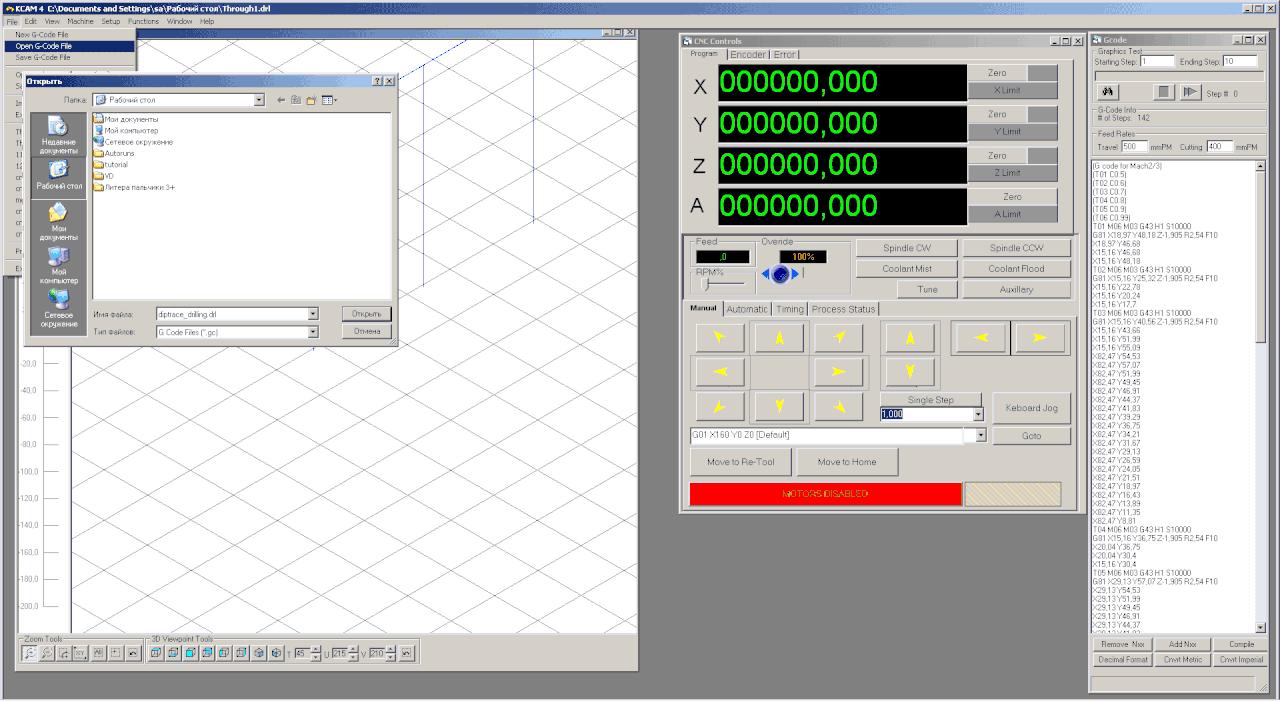The height and width of the screenshot is (701, 1280).
Task: Expand the Имя файла dropdown arrow
Action: [313, 314]
